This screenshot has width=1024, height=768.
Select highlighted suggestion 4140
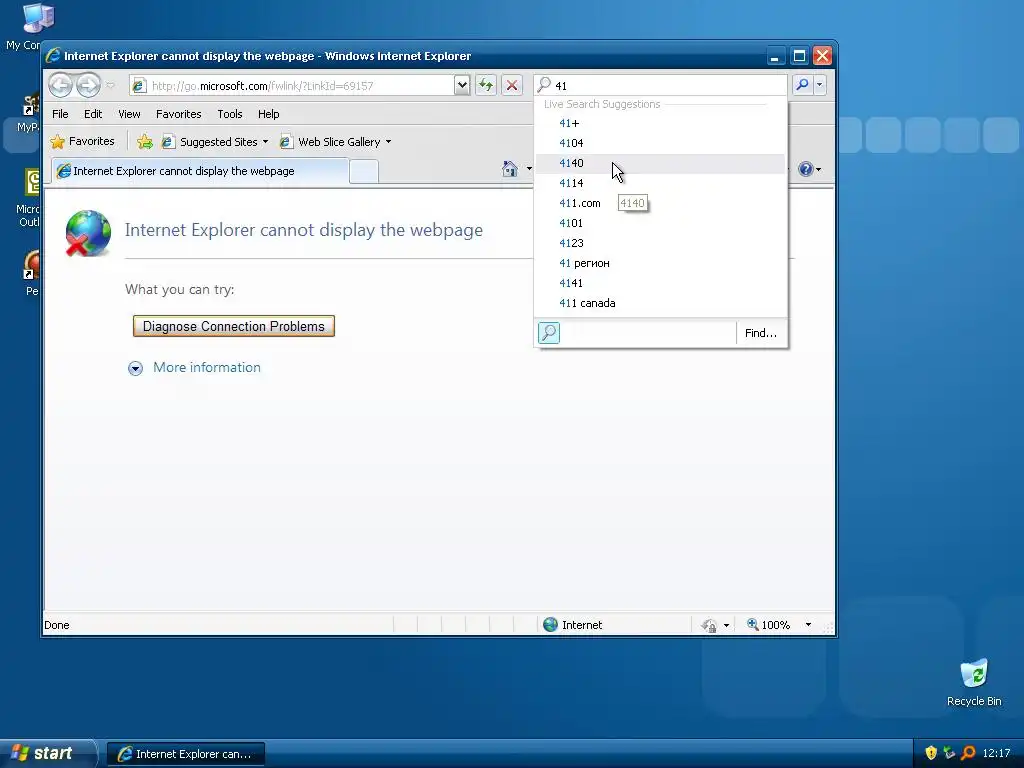coord(660,163)
